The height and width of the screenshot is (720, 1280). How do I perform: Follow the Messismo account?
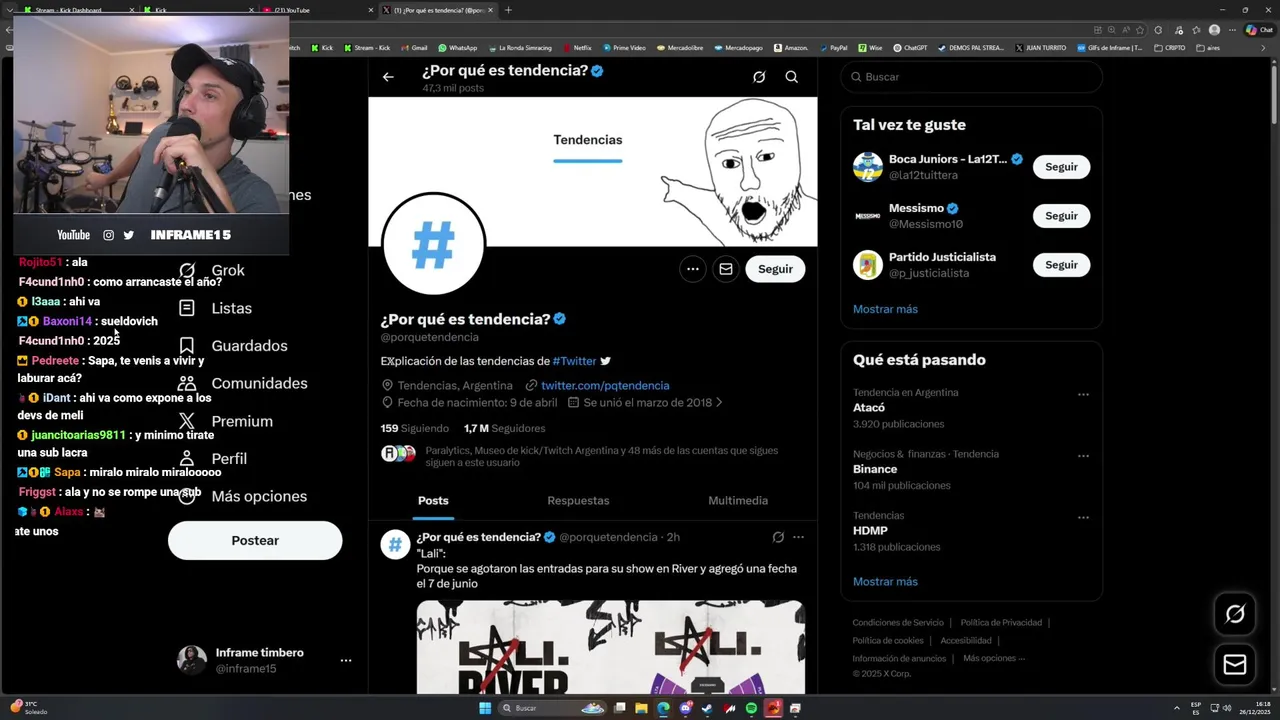(x=1061, y=216)
